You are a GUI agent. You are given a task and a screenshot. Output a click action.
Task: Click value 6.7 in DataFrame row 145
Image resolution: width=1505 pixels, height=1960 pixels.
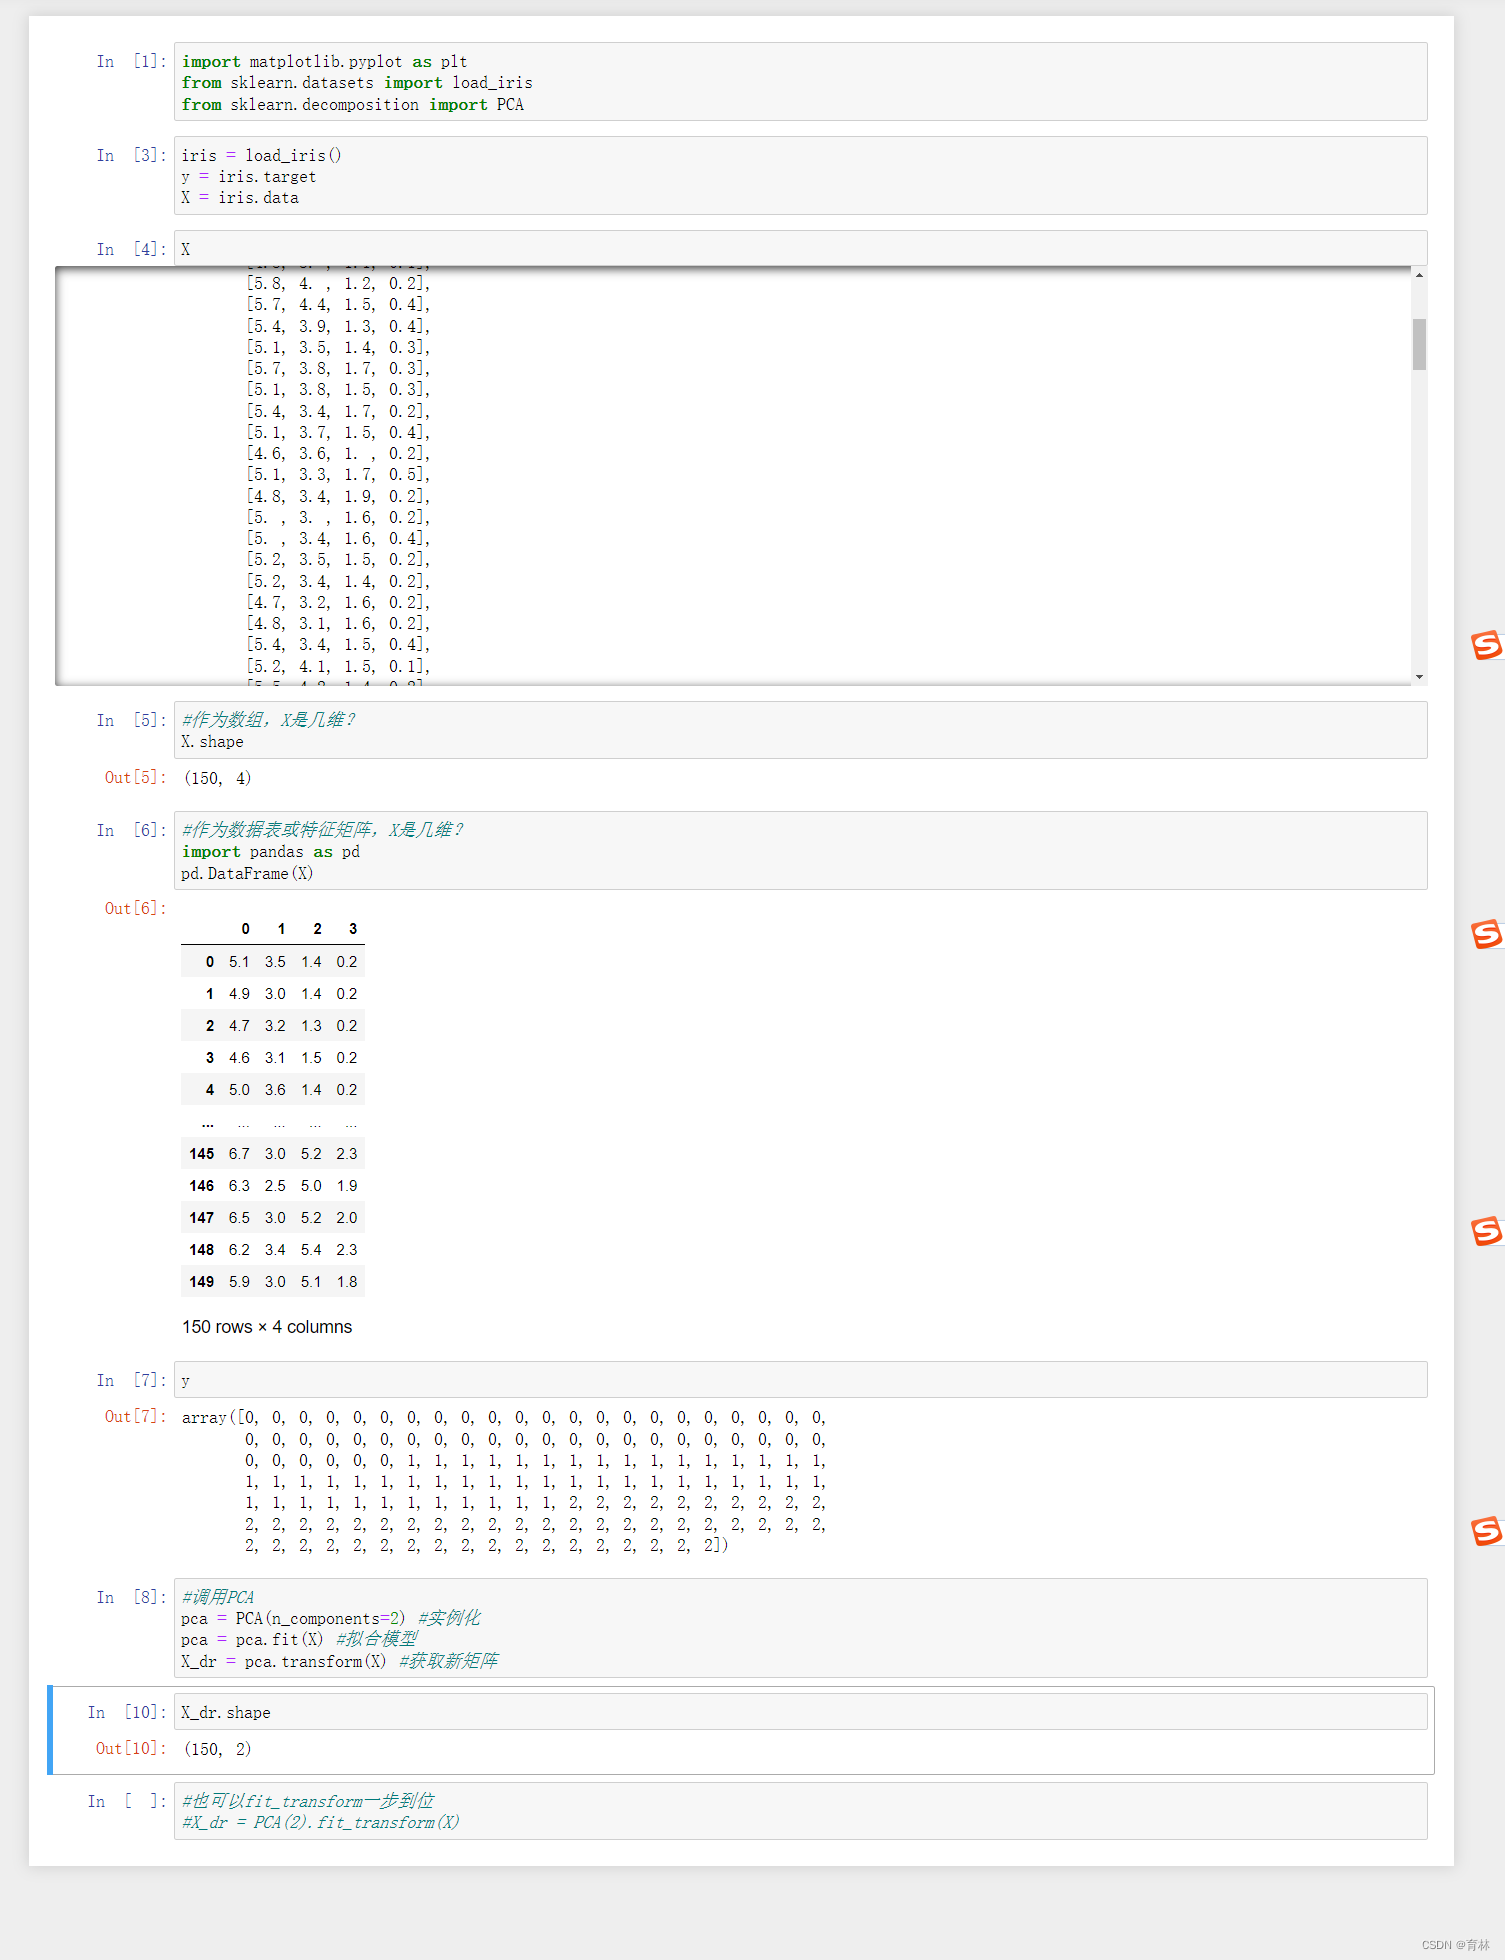point(239,1154)
